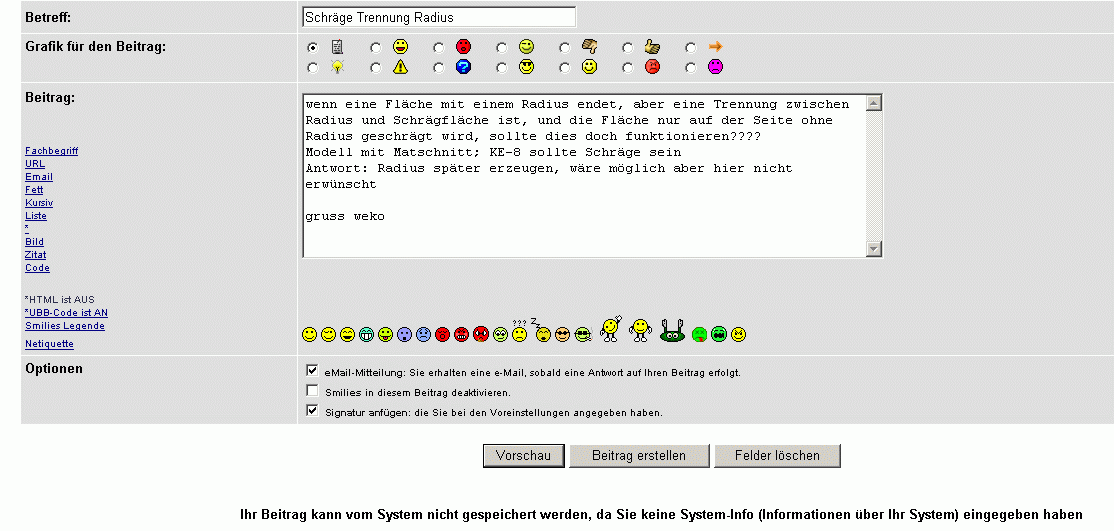
Task: Open the Fachbegriff code link
Action: [51, 151]
